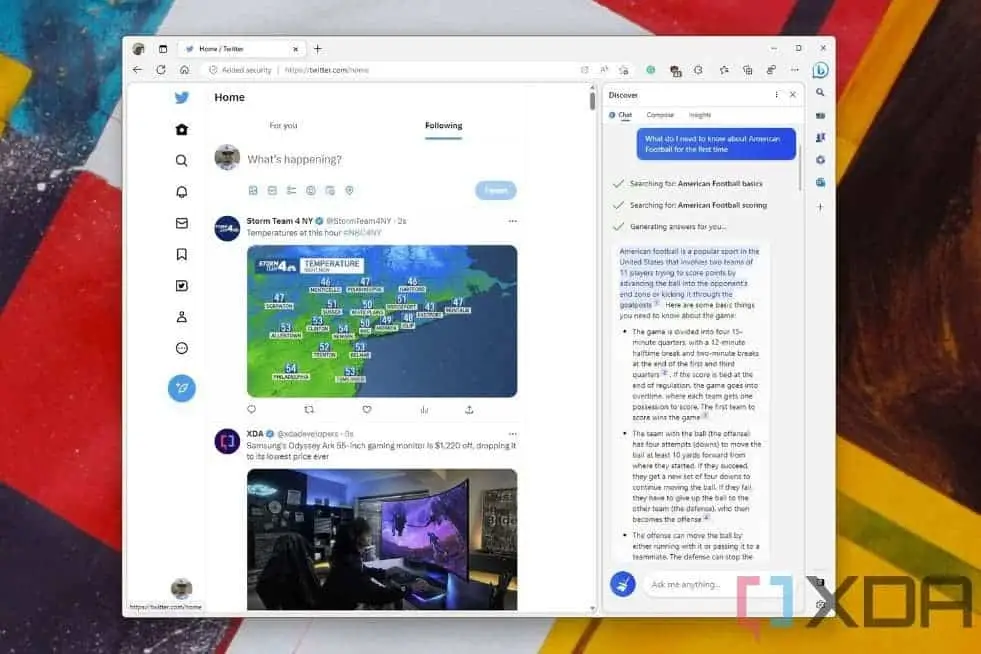Open a new browser tab with plus
This screenshot has width=981, height=654.
click(x=318, y=49)
